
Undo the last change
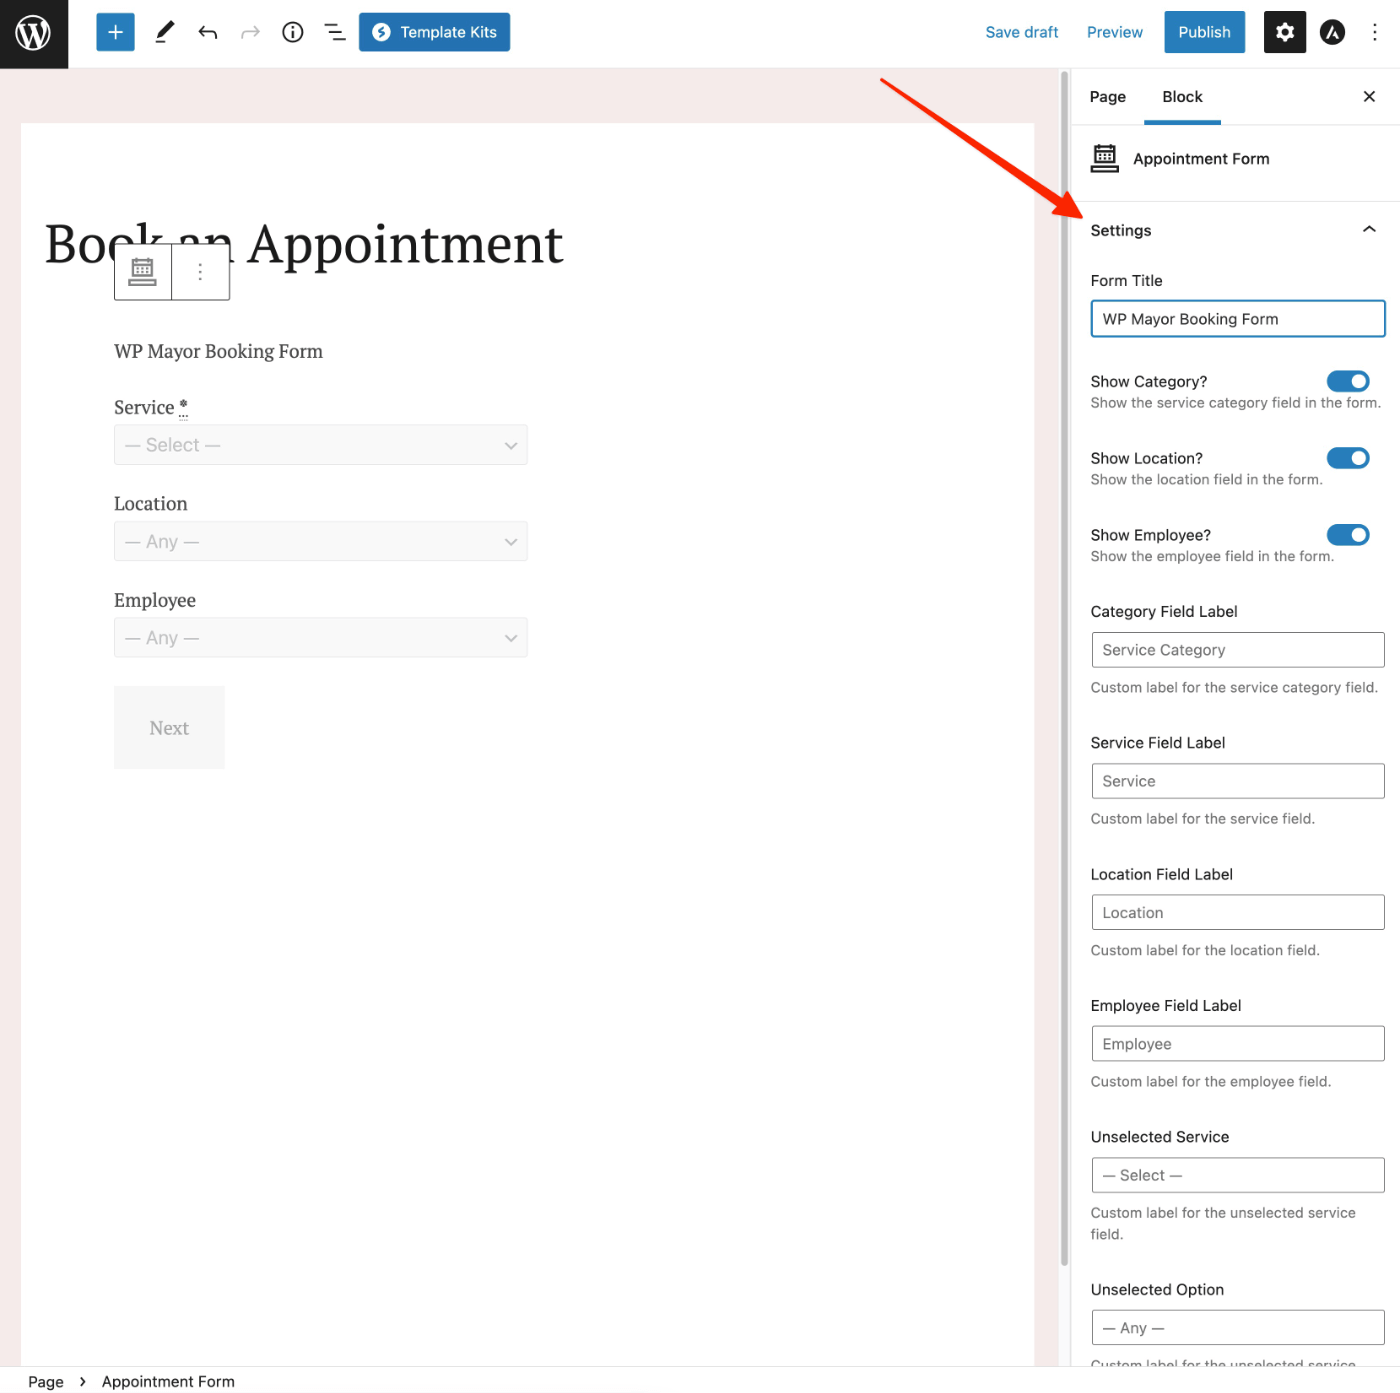208,32
